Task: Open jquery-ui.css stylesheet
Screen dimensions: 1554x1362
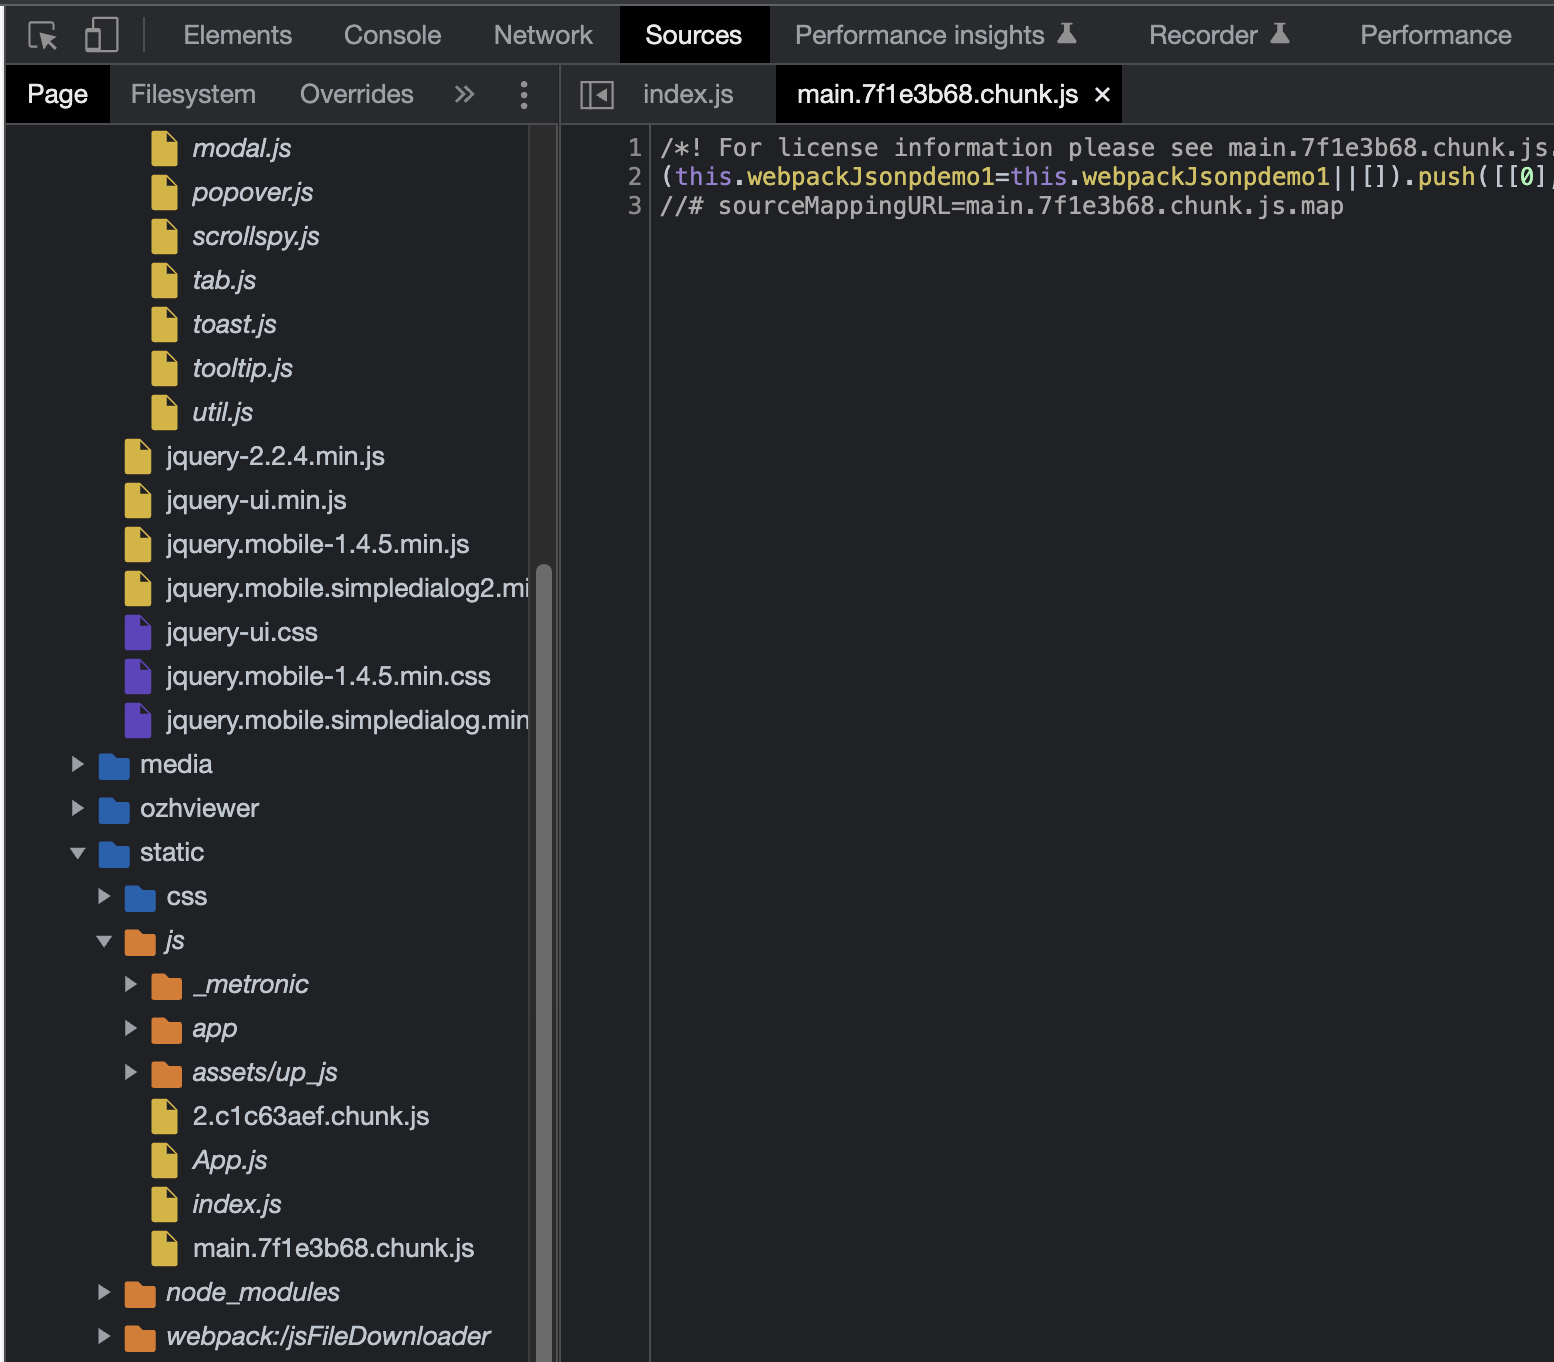Action: pos(241,632)
